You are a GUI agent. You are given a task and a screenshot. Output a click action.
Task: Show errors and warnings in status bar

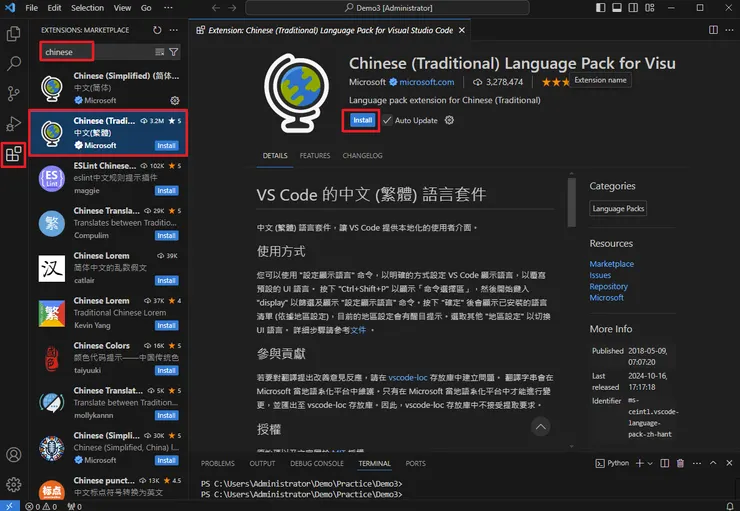click(41, 506)
